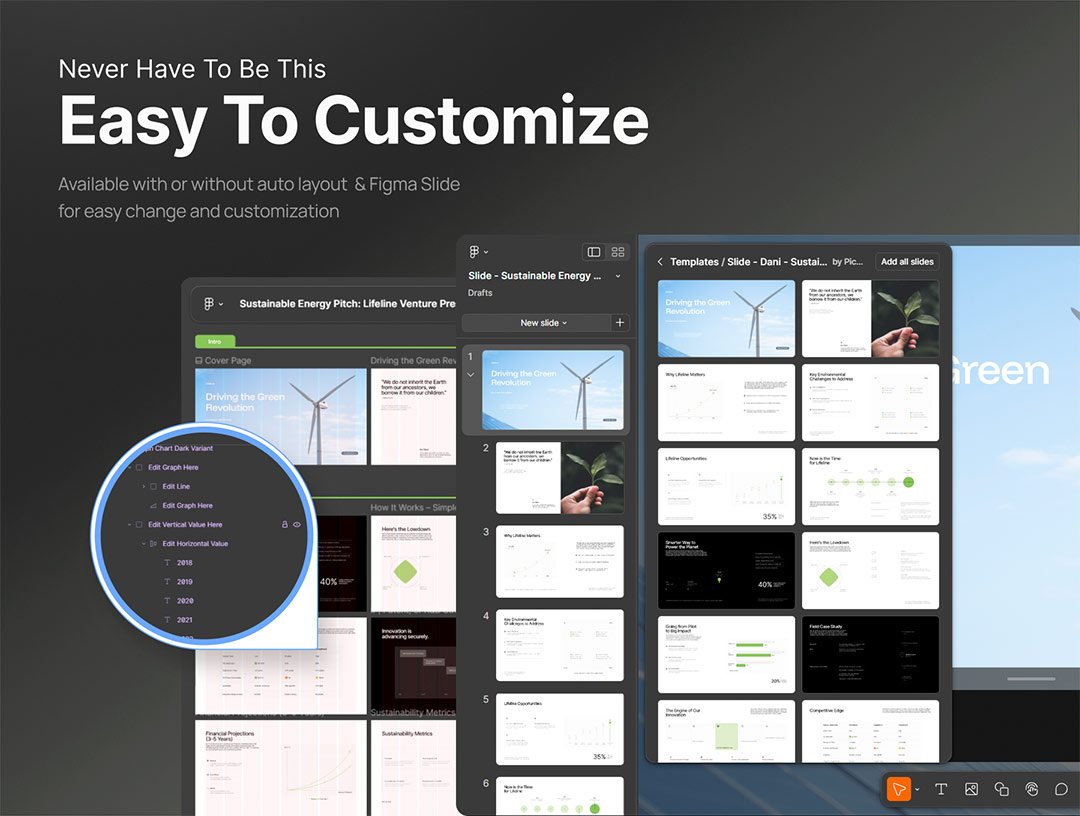Click the Drafts location link
1080x816 pixels.
(480, 293)
